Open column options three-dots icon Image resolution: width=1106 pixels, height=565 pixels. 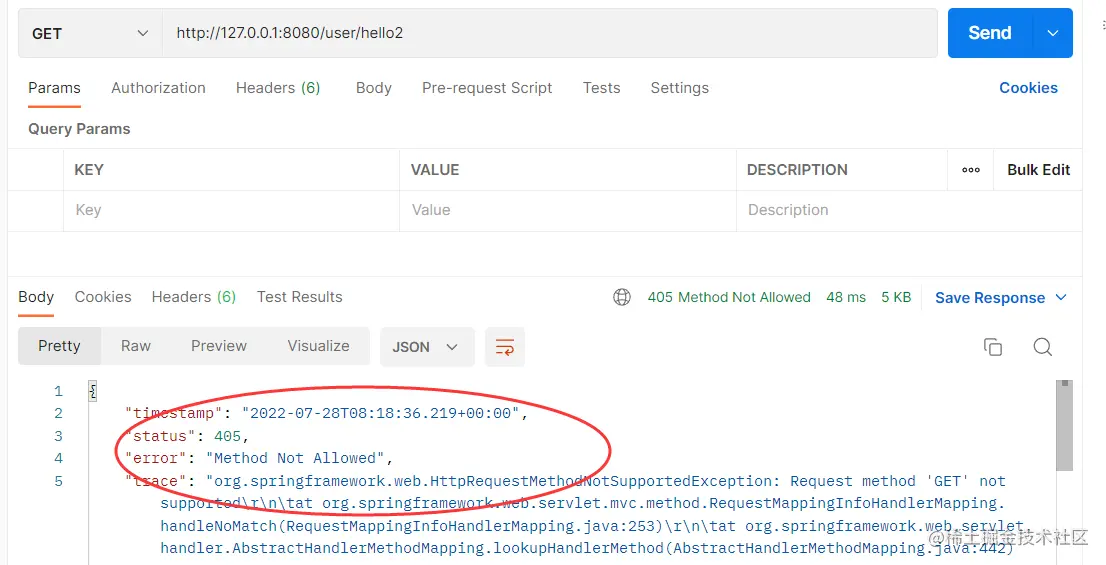[x=971, y=170]
